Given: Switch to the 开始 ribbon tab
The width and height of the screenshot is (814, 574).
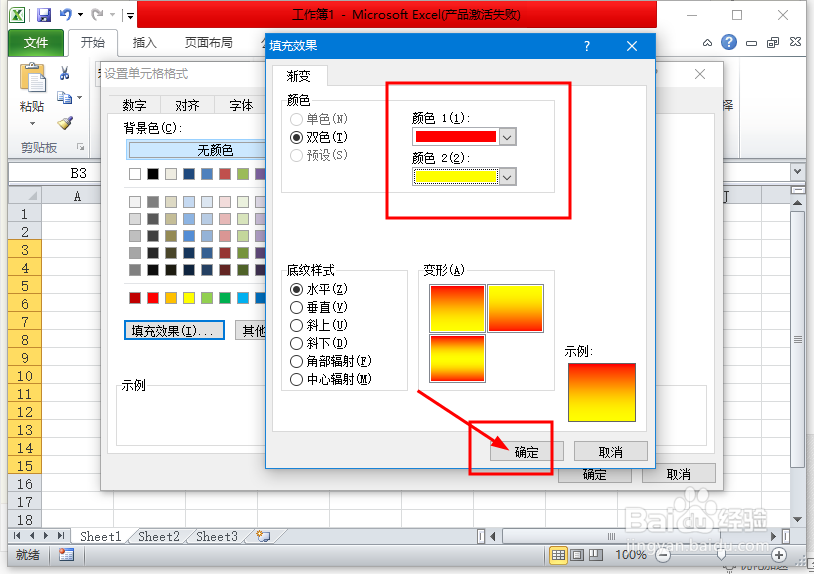Looking at the screenshot, I should 92,43.
